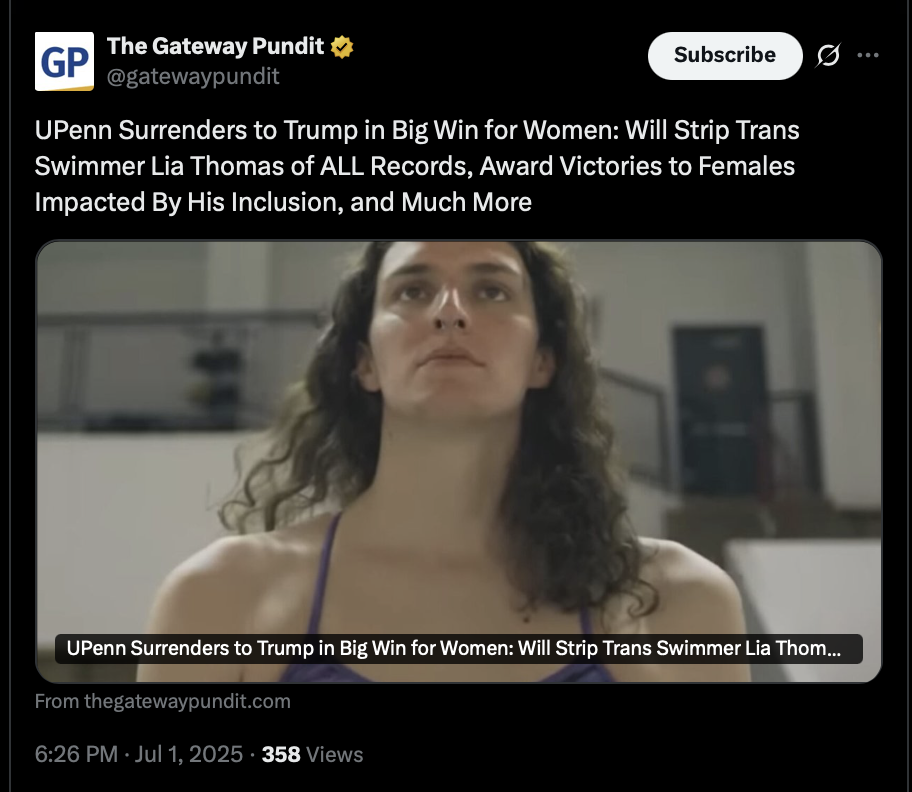
Task: Click the tweet's last line 'Impacted By His Inclusion'
Action: click(283, 202)
